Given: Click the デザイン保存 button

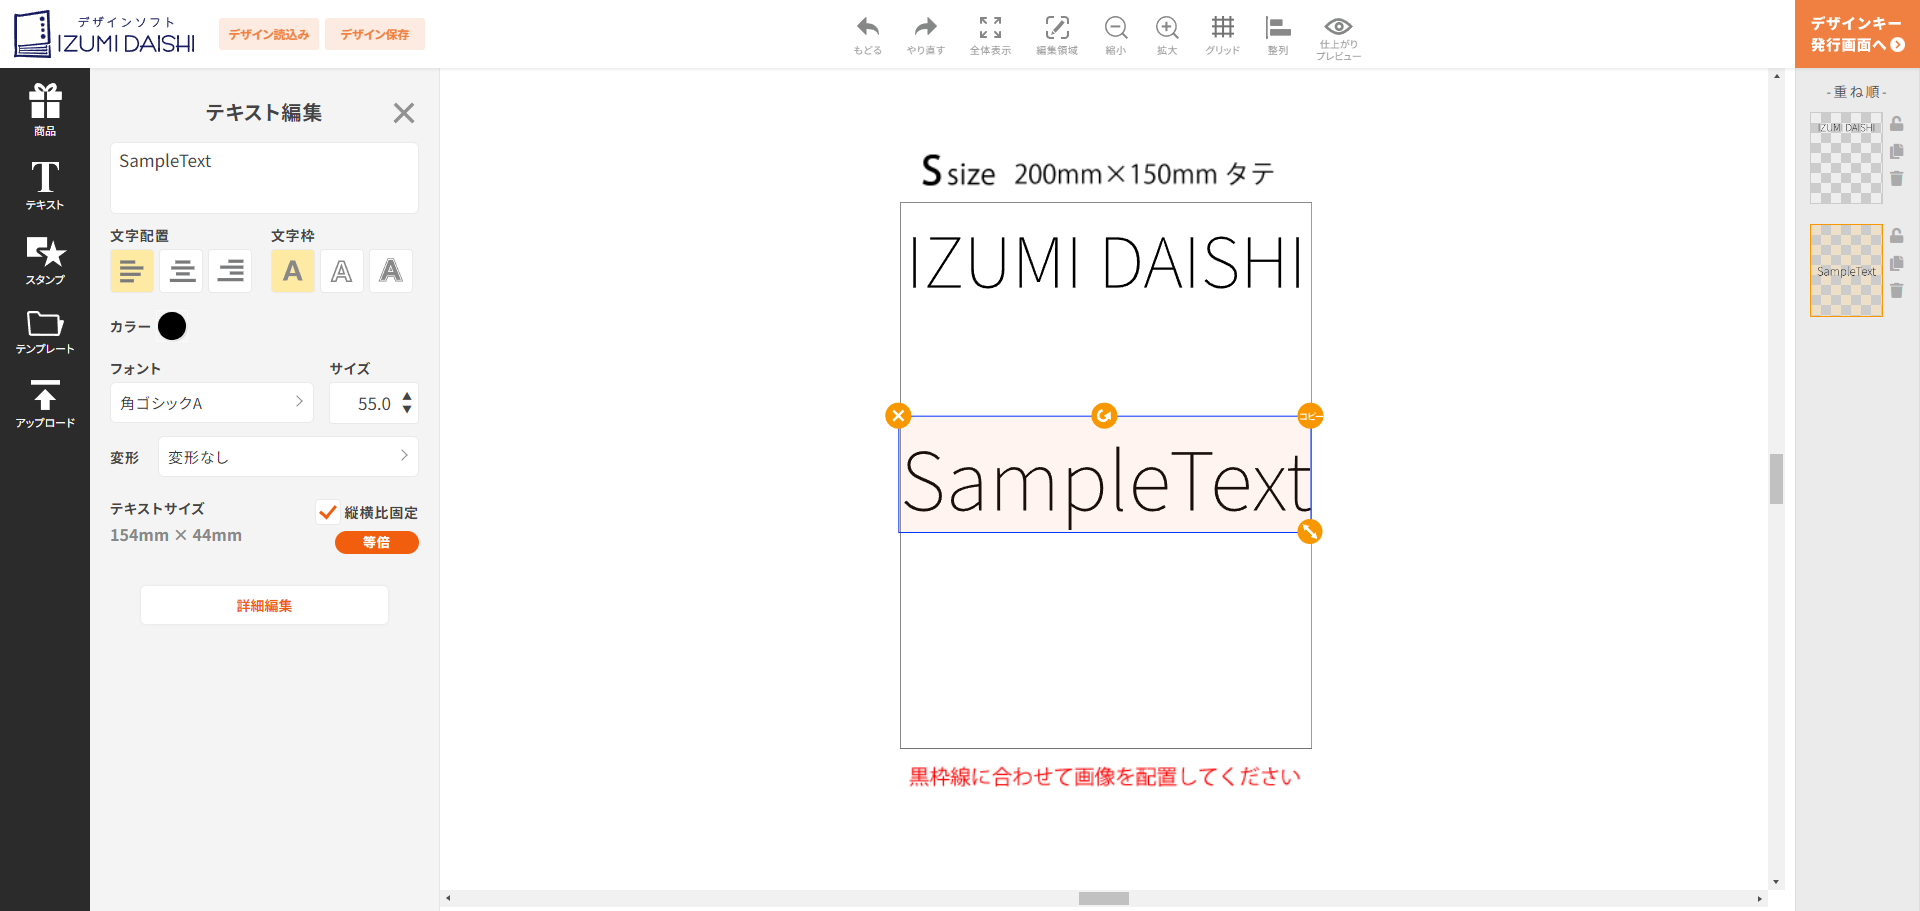Looking at the screenshot, I should tap(374, 34).
